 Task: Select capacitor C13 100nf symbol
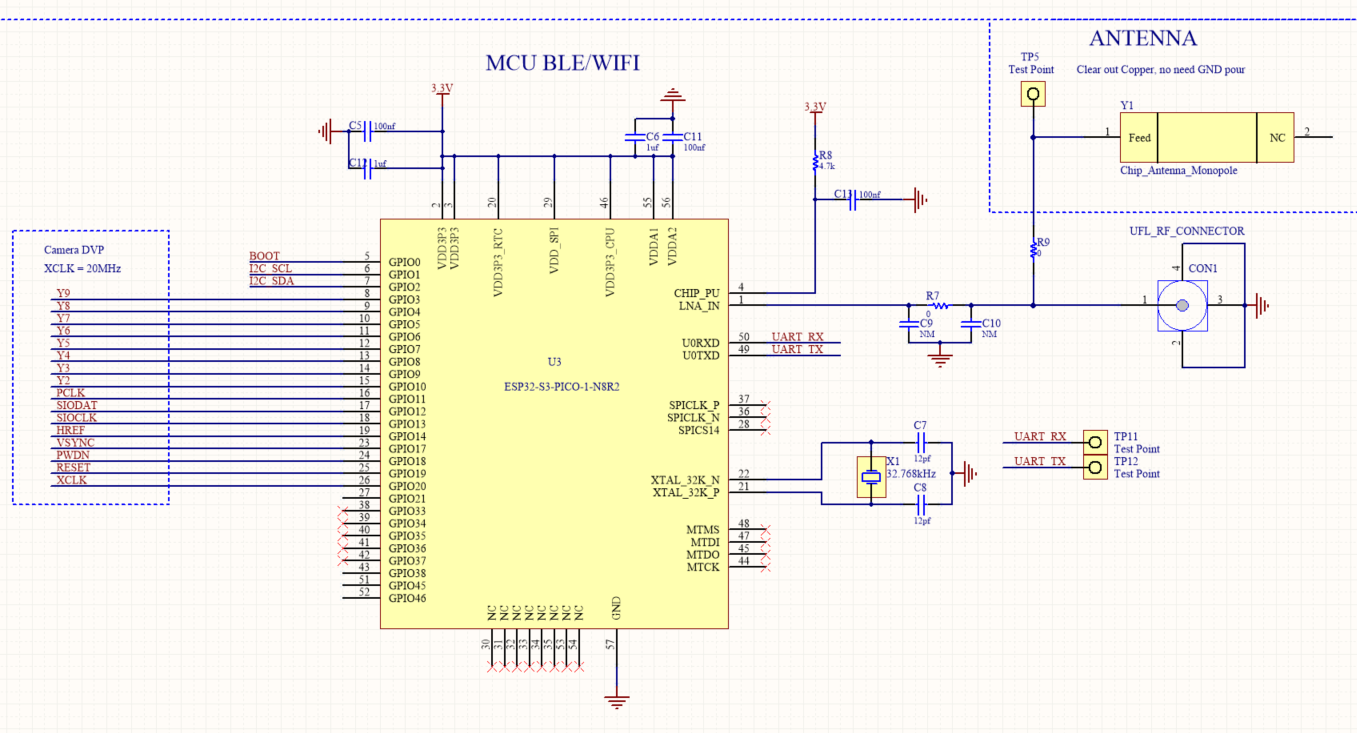pos(852,201)
